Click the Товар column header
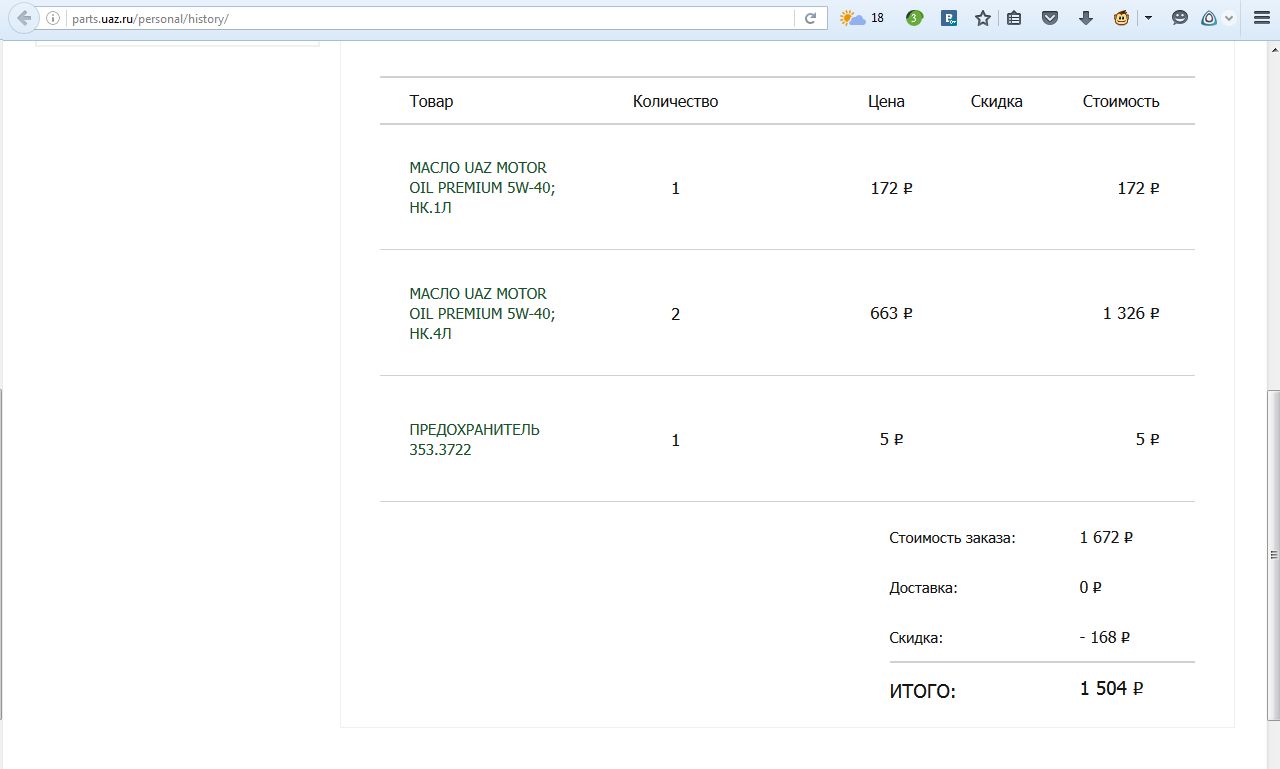The height and width of the screenshot is (769, 1280). [x=431, y=101]
